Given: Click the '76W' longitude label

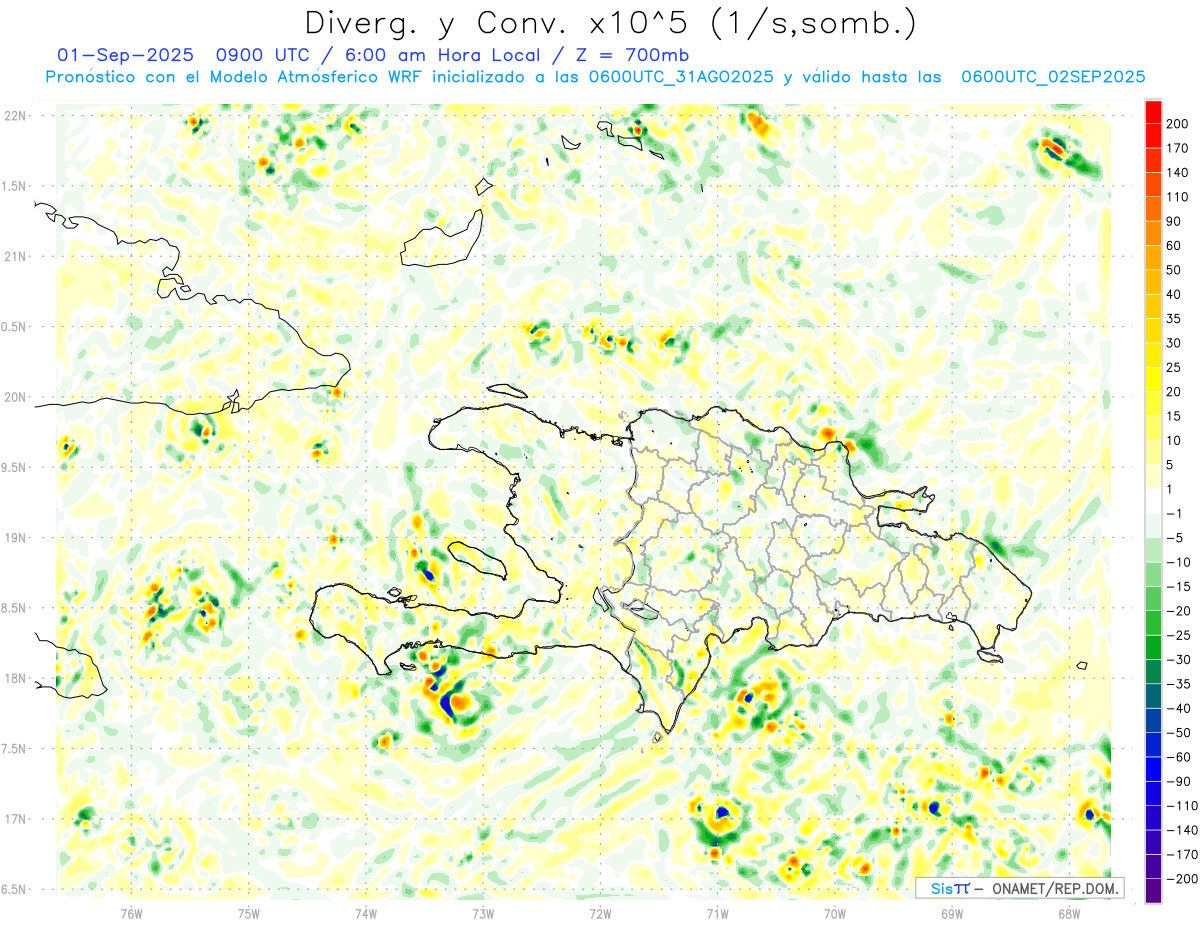Looking at the screenshot, I should pos(131,914).
